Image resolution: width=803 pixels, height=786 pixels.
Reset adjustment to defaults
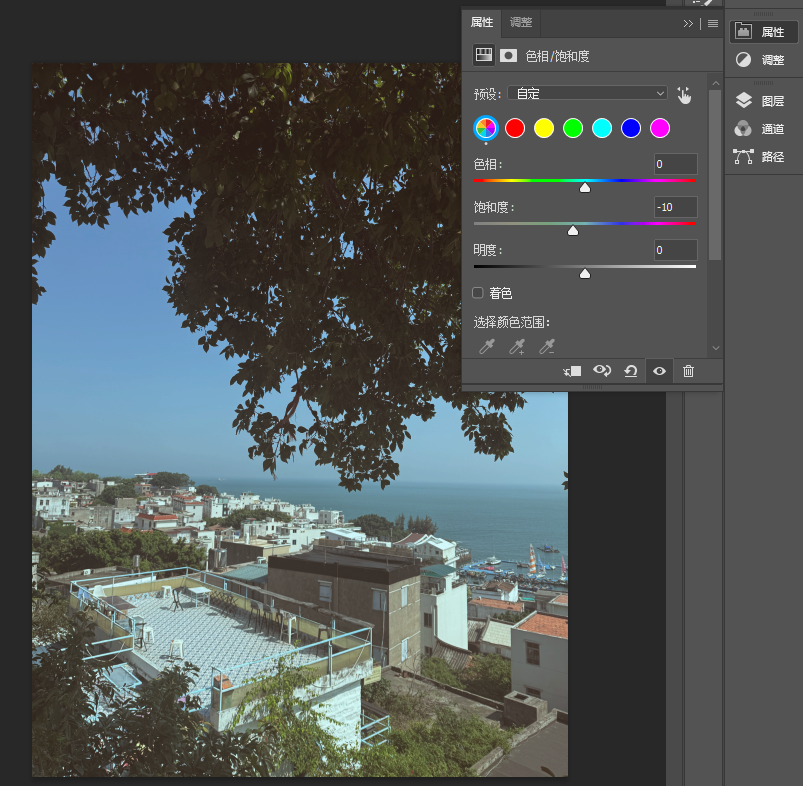tap(630, 371)
